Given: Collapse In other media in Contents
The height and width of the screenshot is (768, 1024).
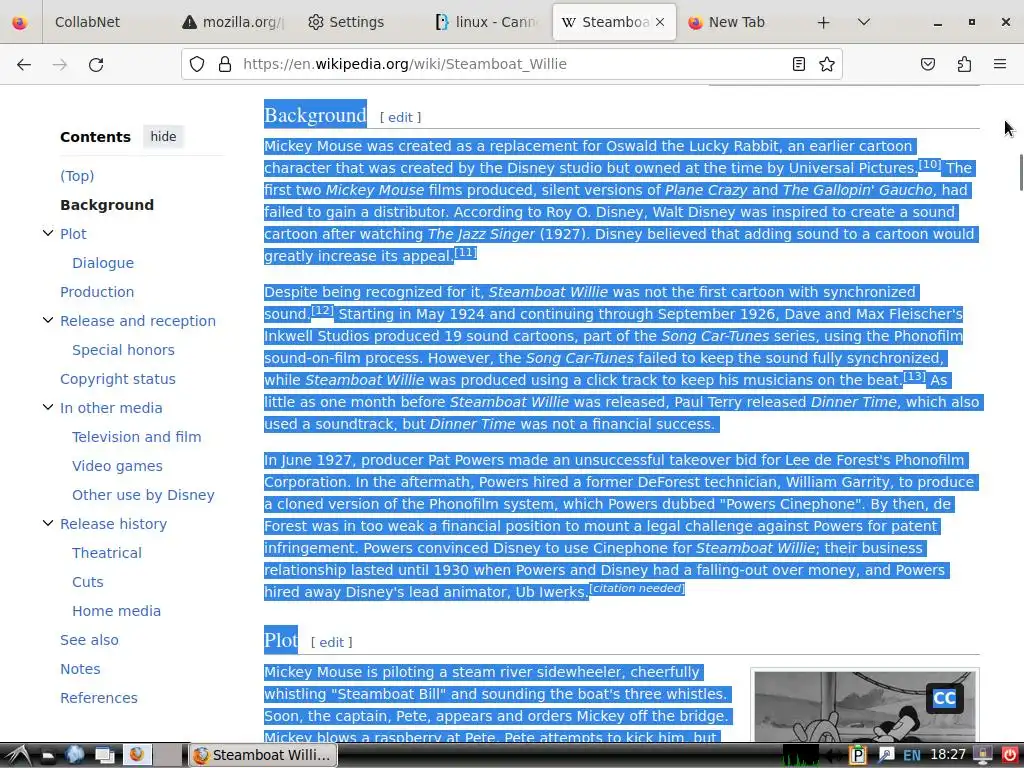Looking at the screenshot, I should click(x=48, y=406).
